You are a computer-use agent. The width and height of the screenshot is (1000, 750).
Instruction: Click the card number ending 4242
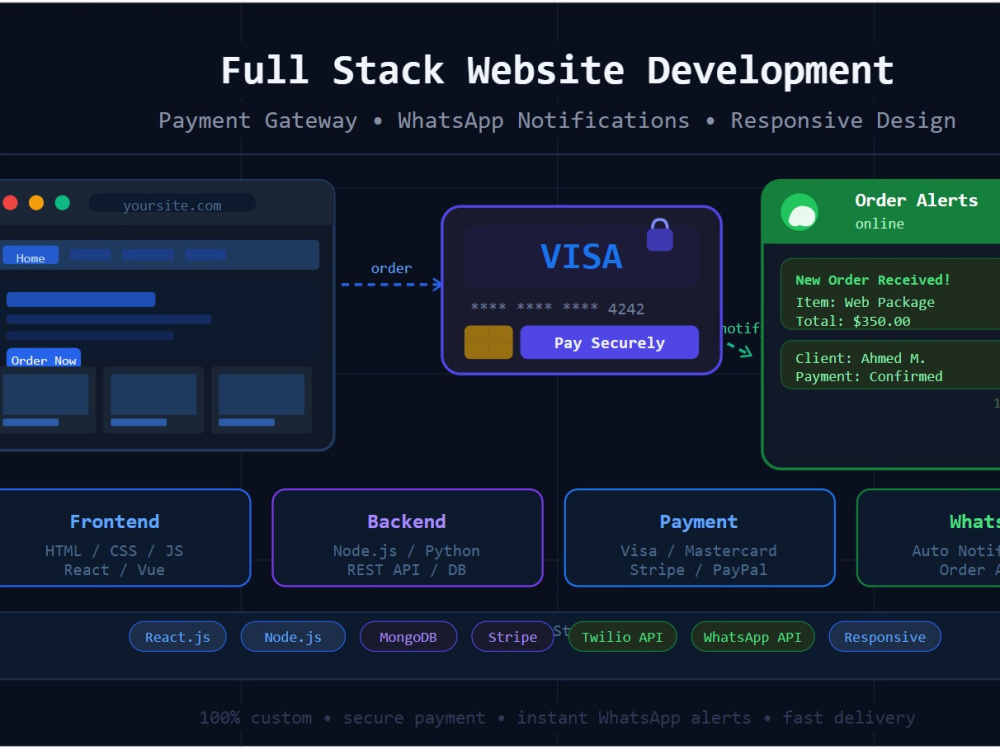point(558,309)
